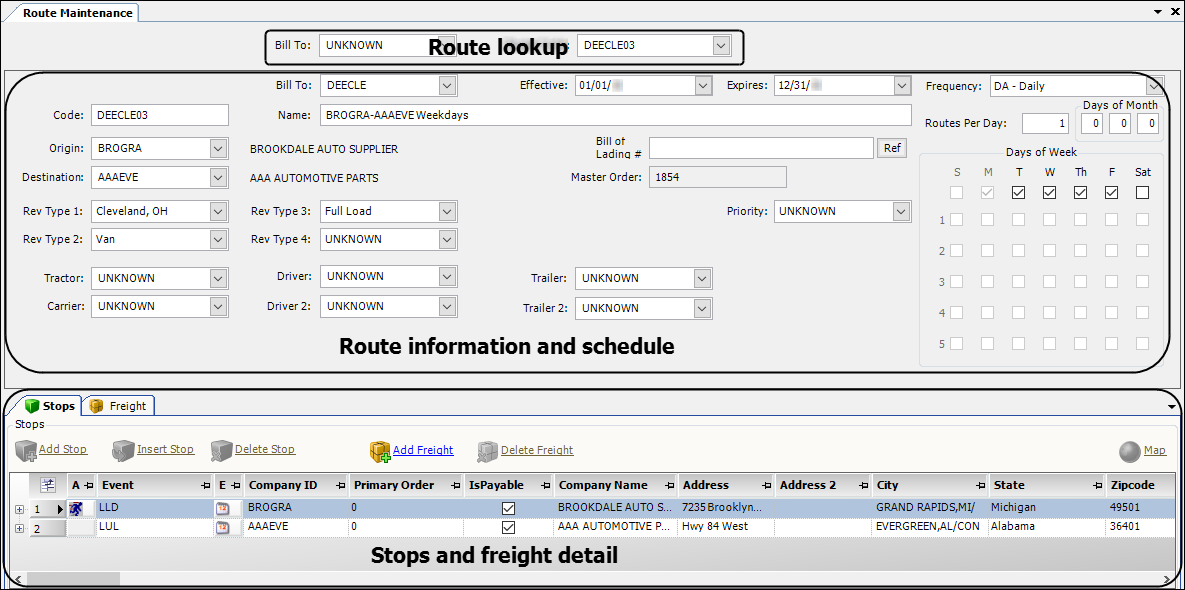
Task: Click the grid column chooser icon
Action: click(47, 485)
